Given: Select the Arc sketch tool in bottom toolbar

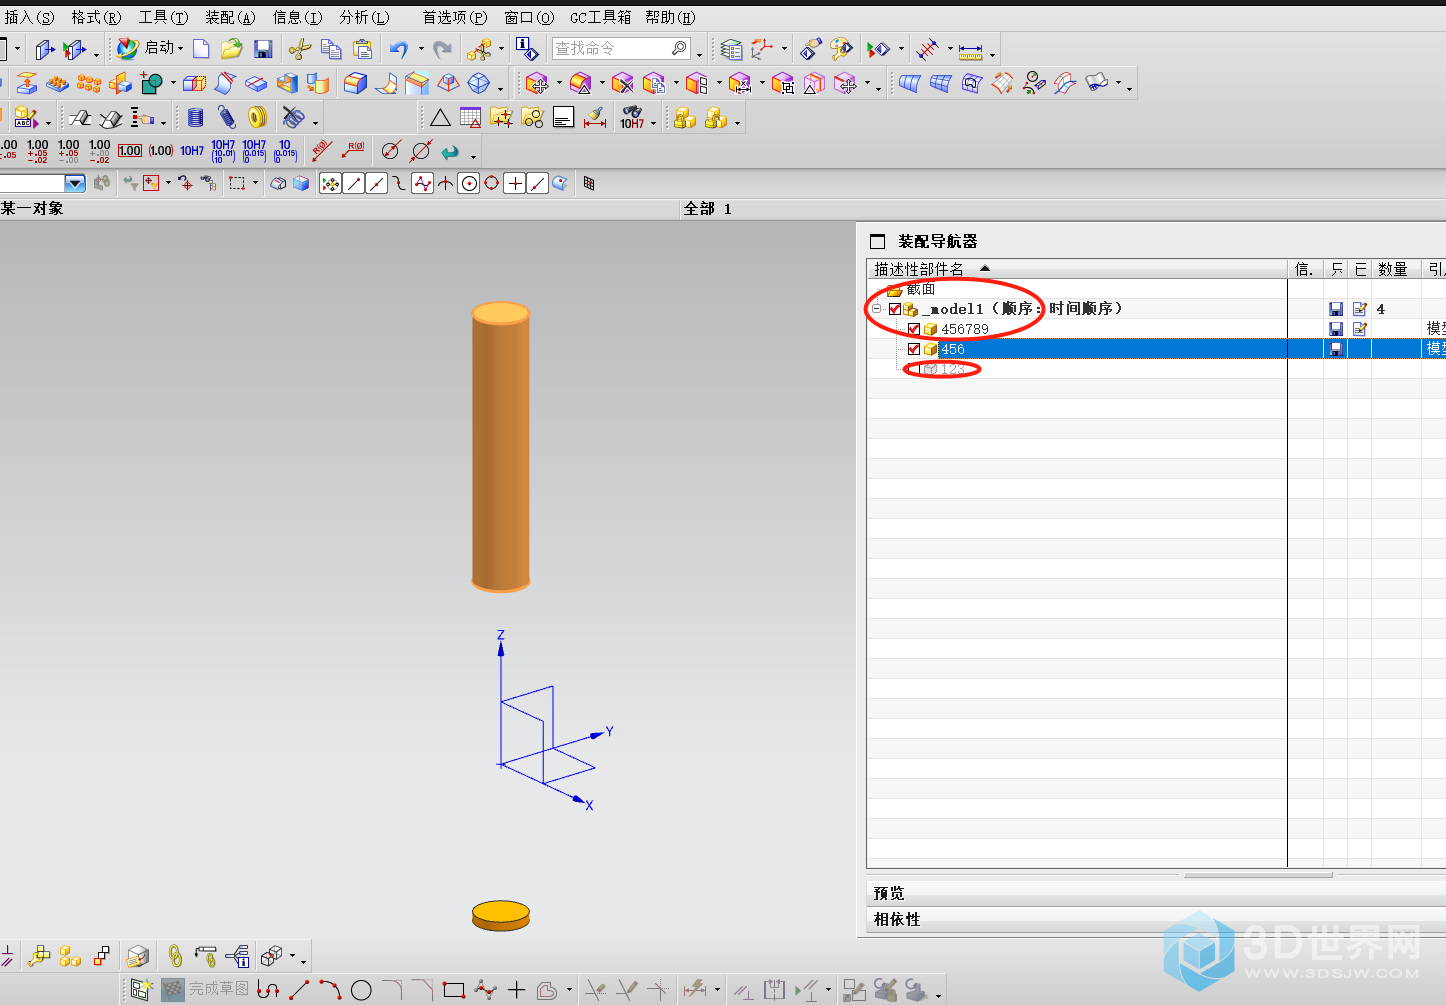Looking at the screenshot, I should tap(330, 990).
